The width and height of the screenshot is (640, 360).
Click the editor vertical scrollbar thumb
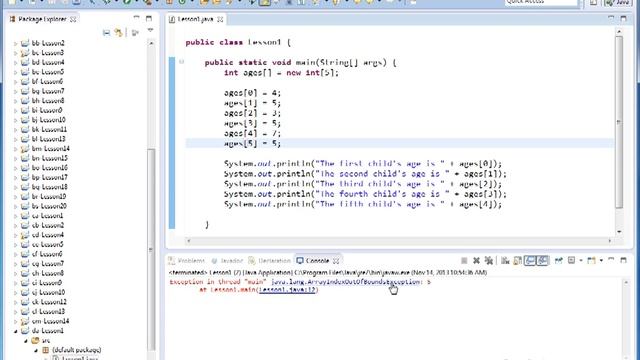[x=619, y=122]
